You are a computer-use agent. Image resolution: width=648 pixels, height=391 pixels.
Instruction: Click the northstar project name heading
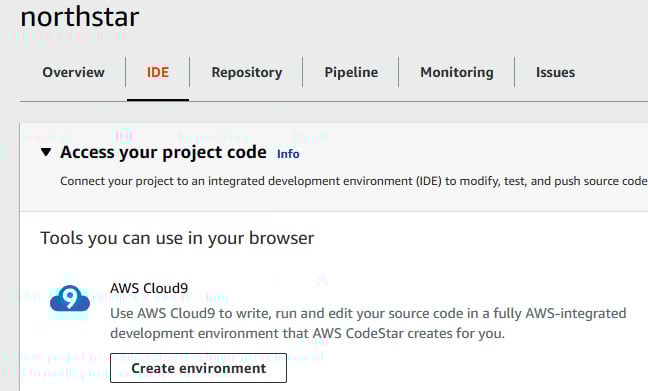pos(80,17)
